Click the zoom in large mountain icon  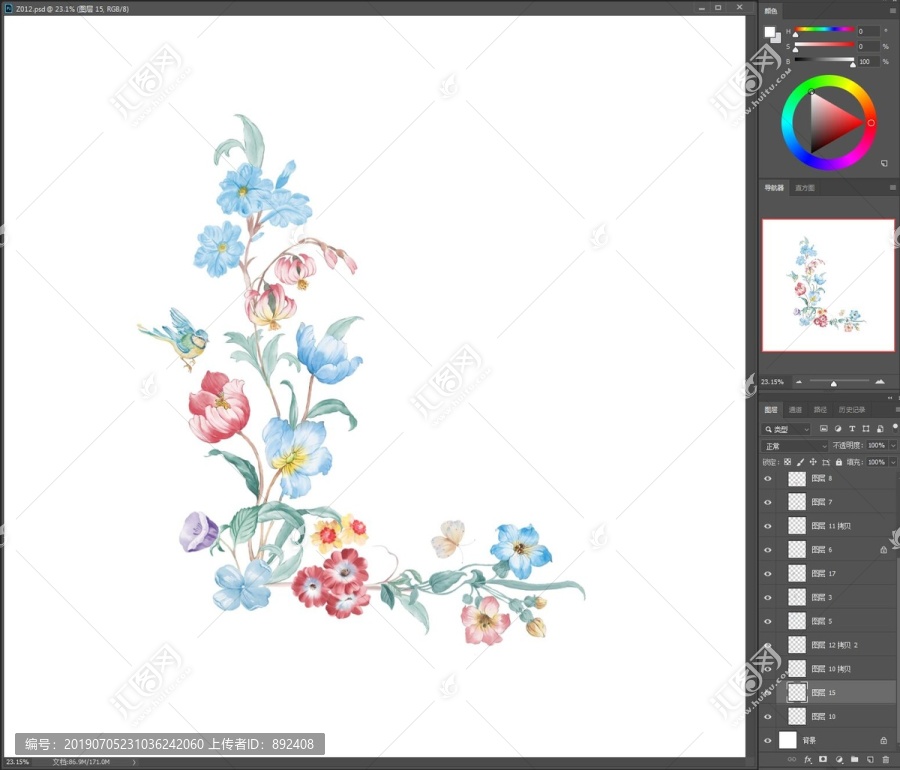[880, 381]
